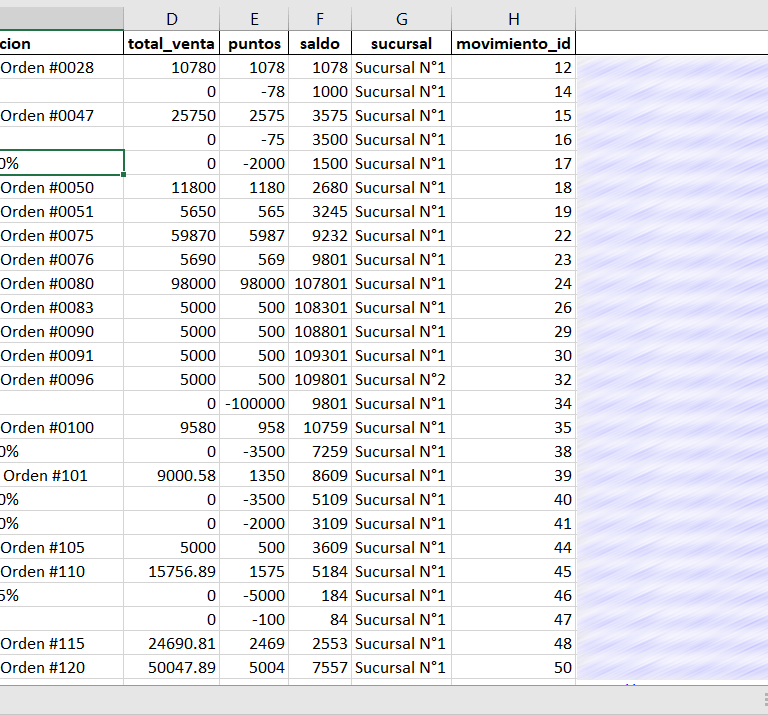Select total_venta value 50047.89
The width and height of the screenshot is (768, 715).
coord(171,667)
